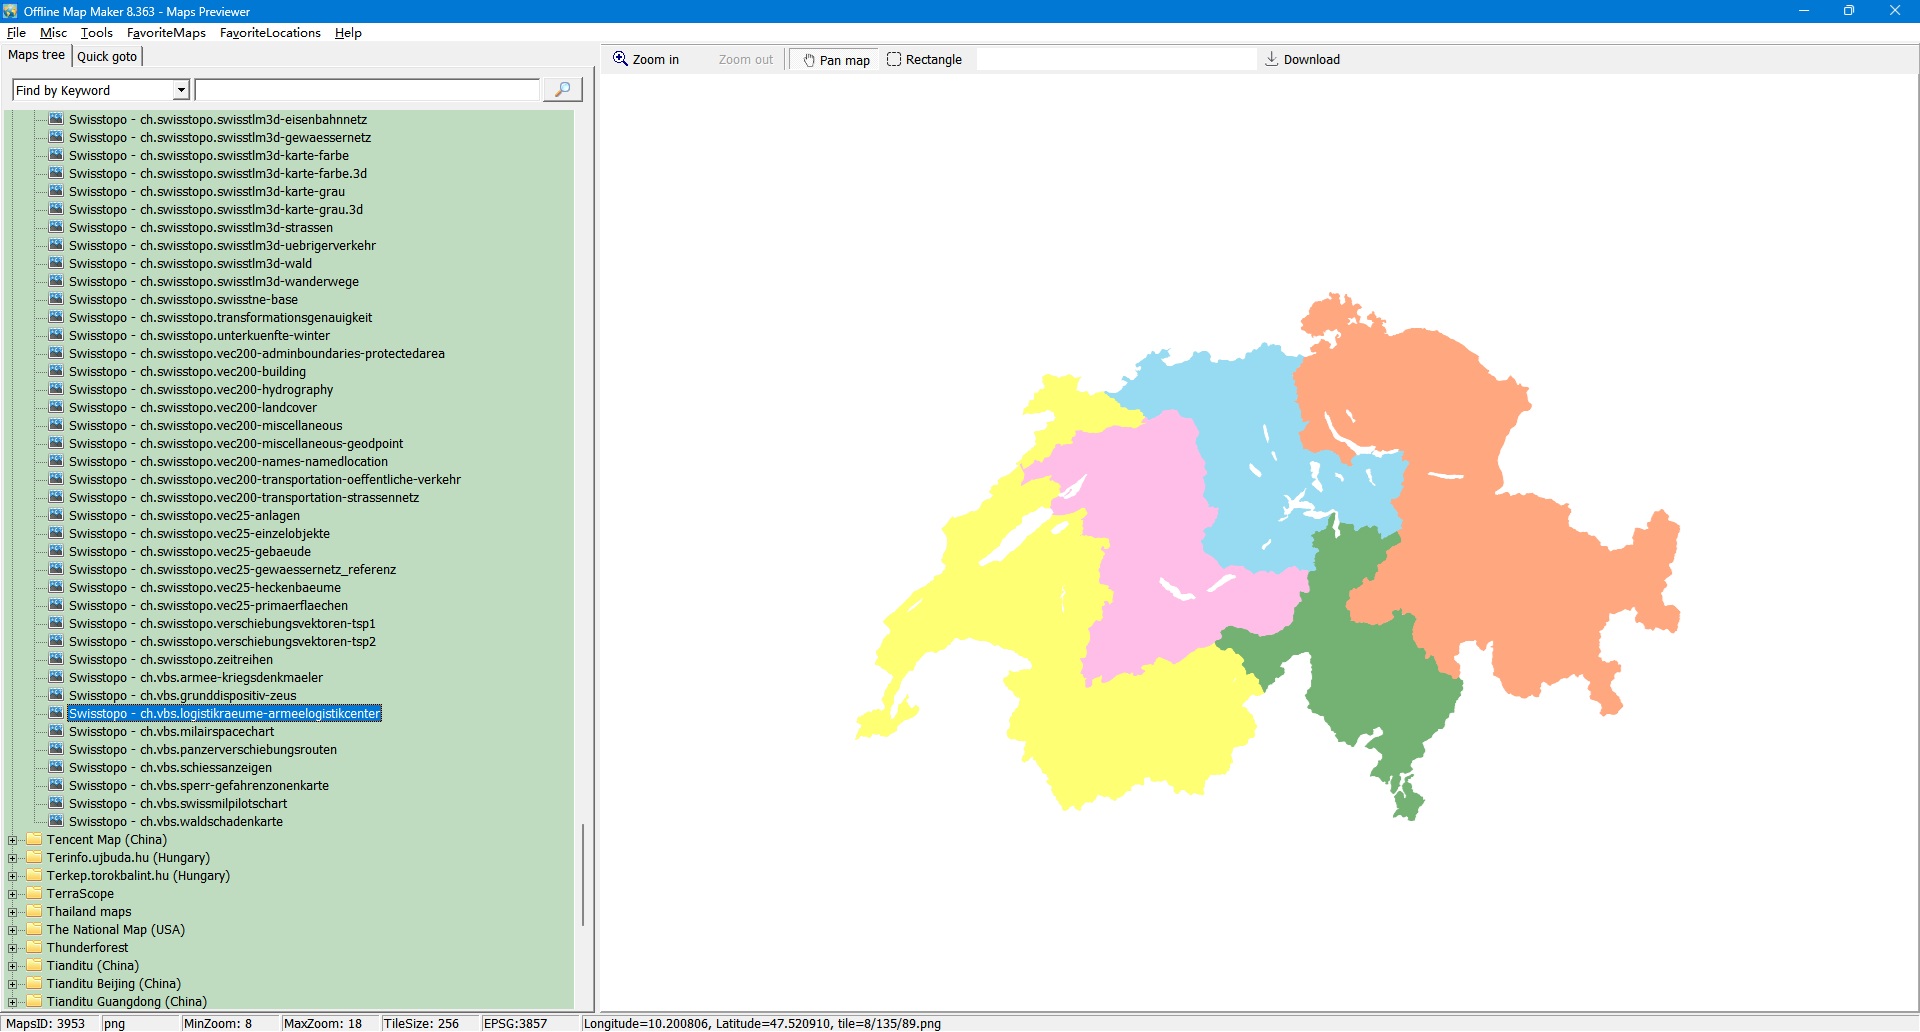Switch to the Quick goto tab
1920x1032 pixels.
click(107, 56)
